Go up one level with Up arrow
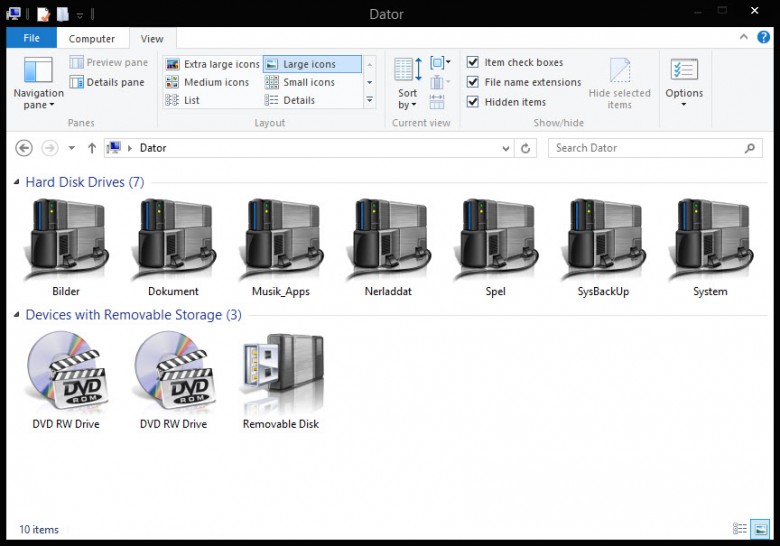 click(x=92, y=148)
